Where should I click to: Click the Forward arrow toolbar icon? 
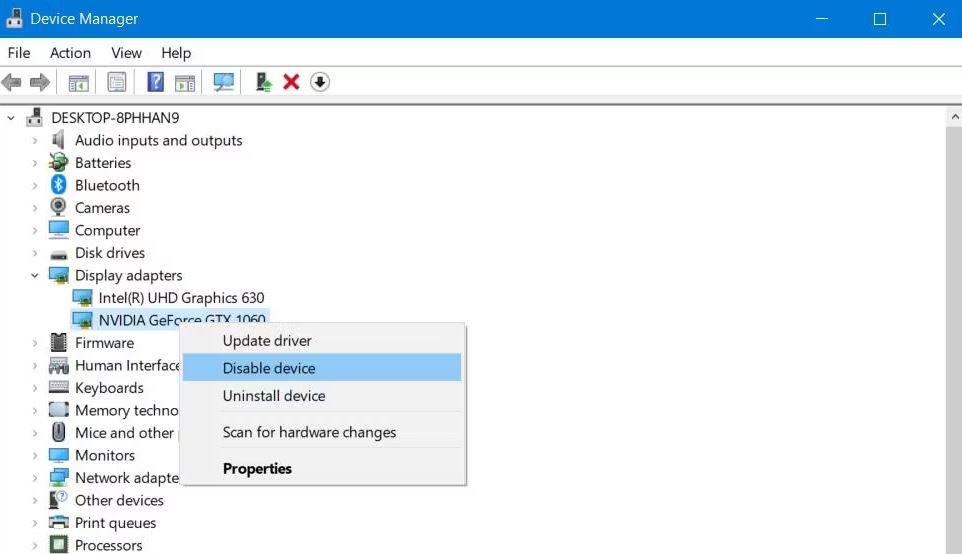tap(40, 82)
